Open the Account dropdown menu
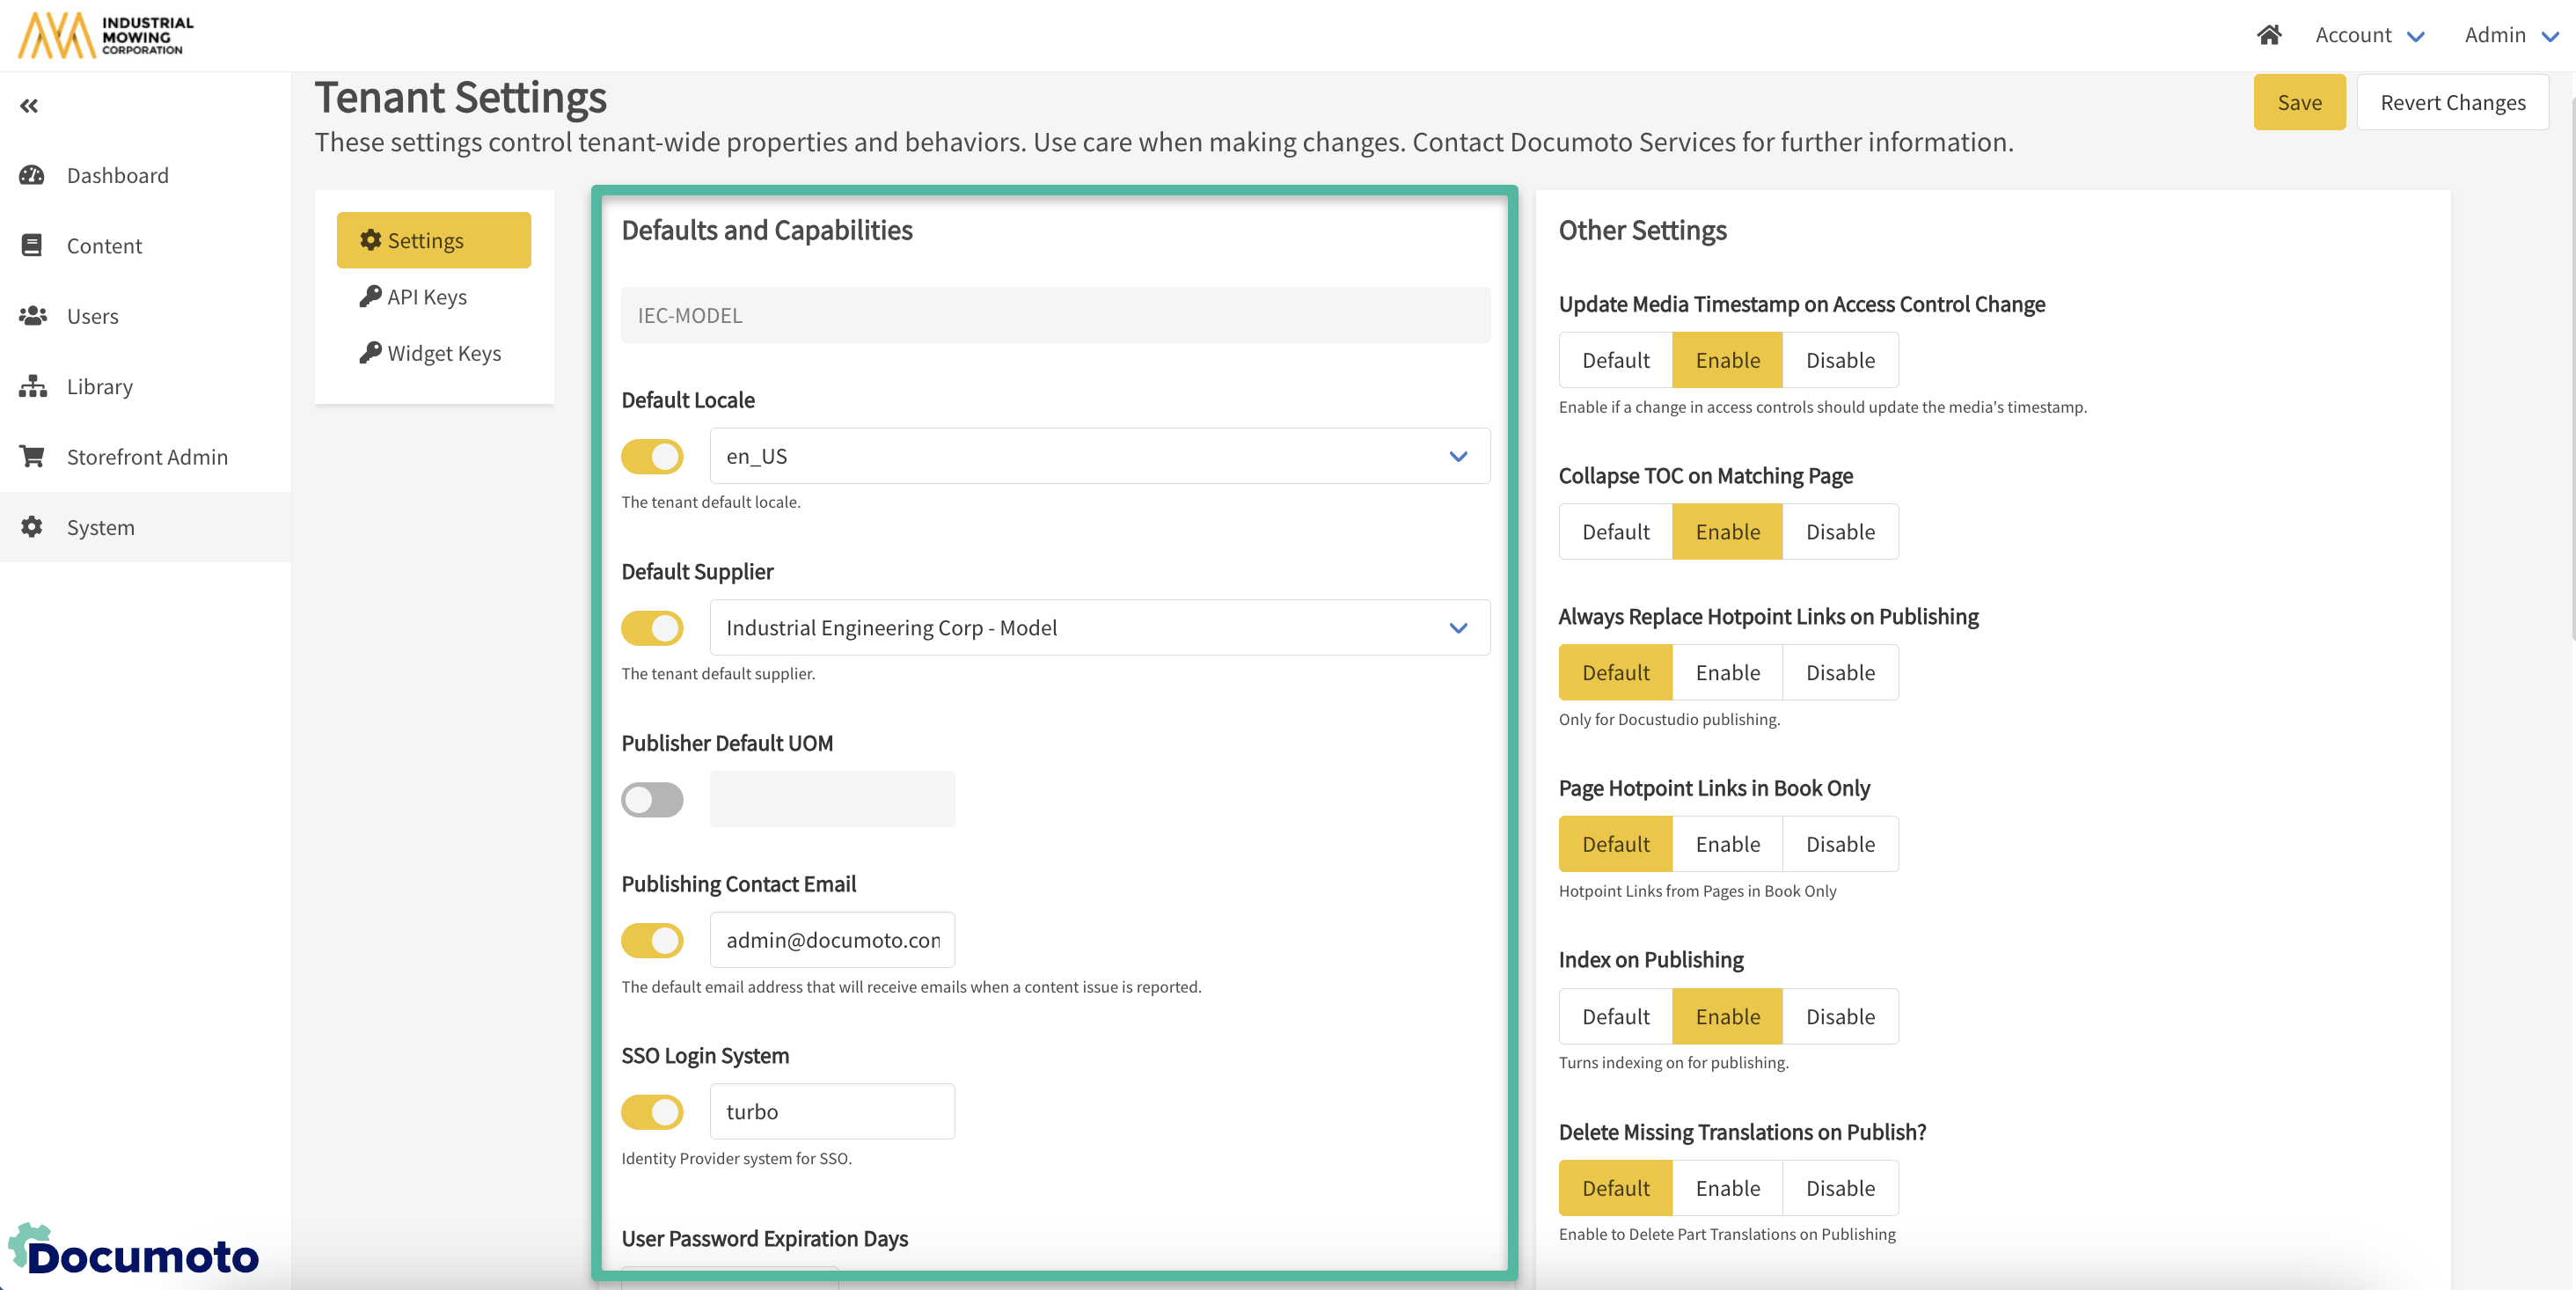2576x1290 pixels. (x=2368, y=35)
